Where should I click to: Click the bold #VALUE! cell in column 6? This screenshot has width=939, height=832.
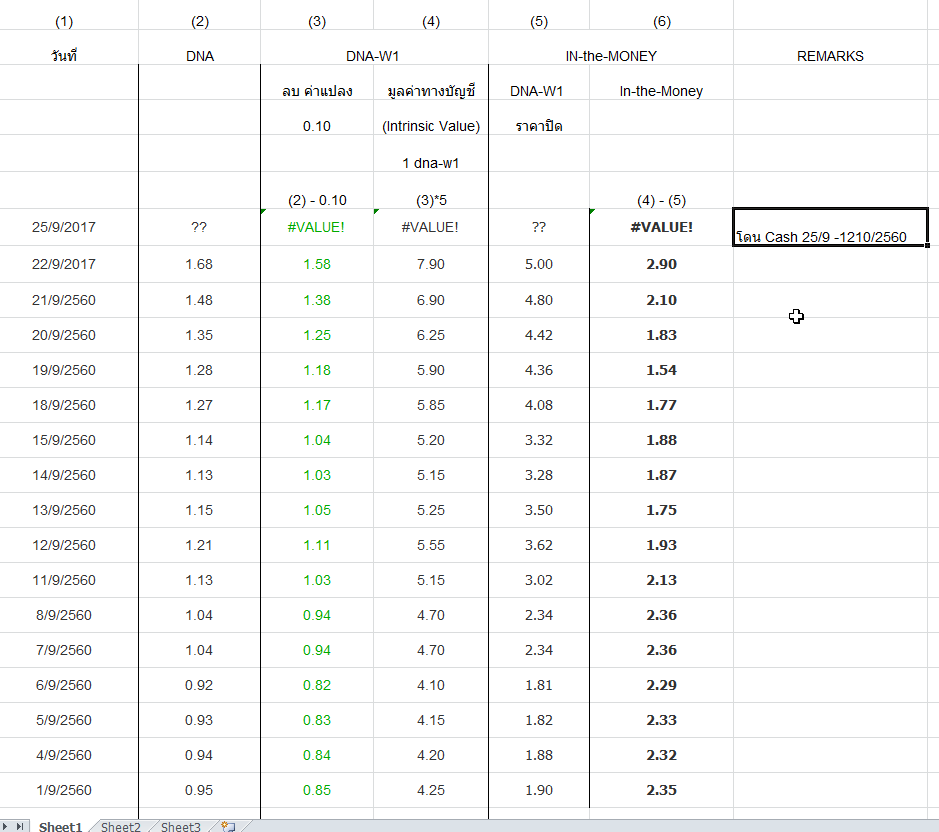coord(661,227)
